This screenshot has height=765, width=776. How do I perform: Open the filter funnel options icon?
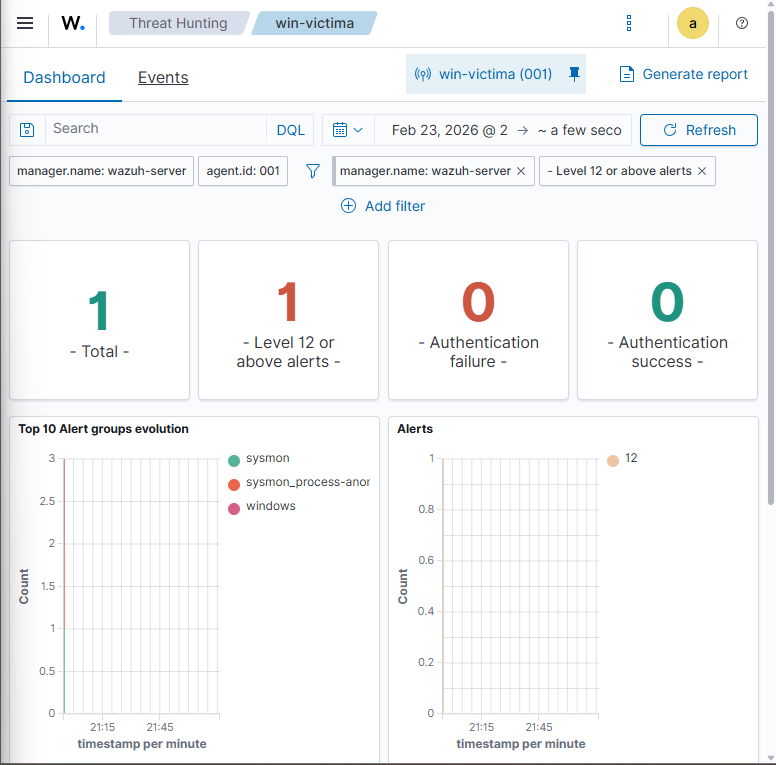click(x=313, y=171)
